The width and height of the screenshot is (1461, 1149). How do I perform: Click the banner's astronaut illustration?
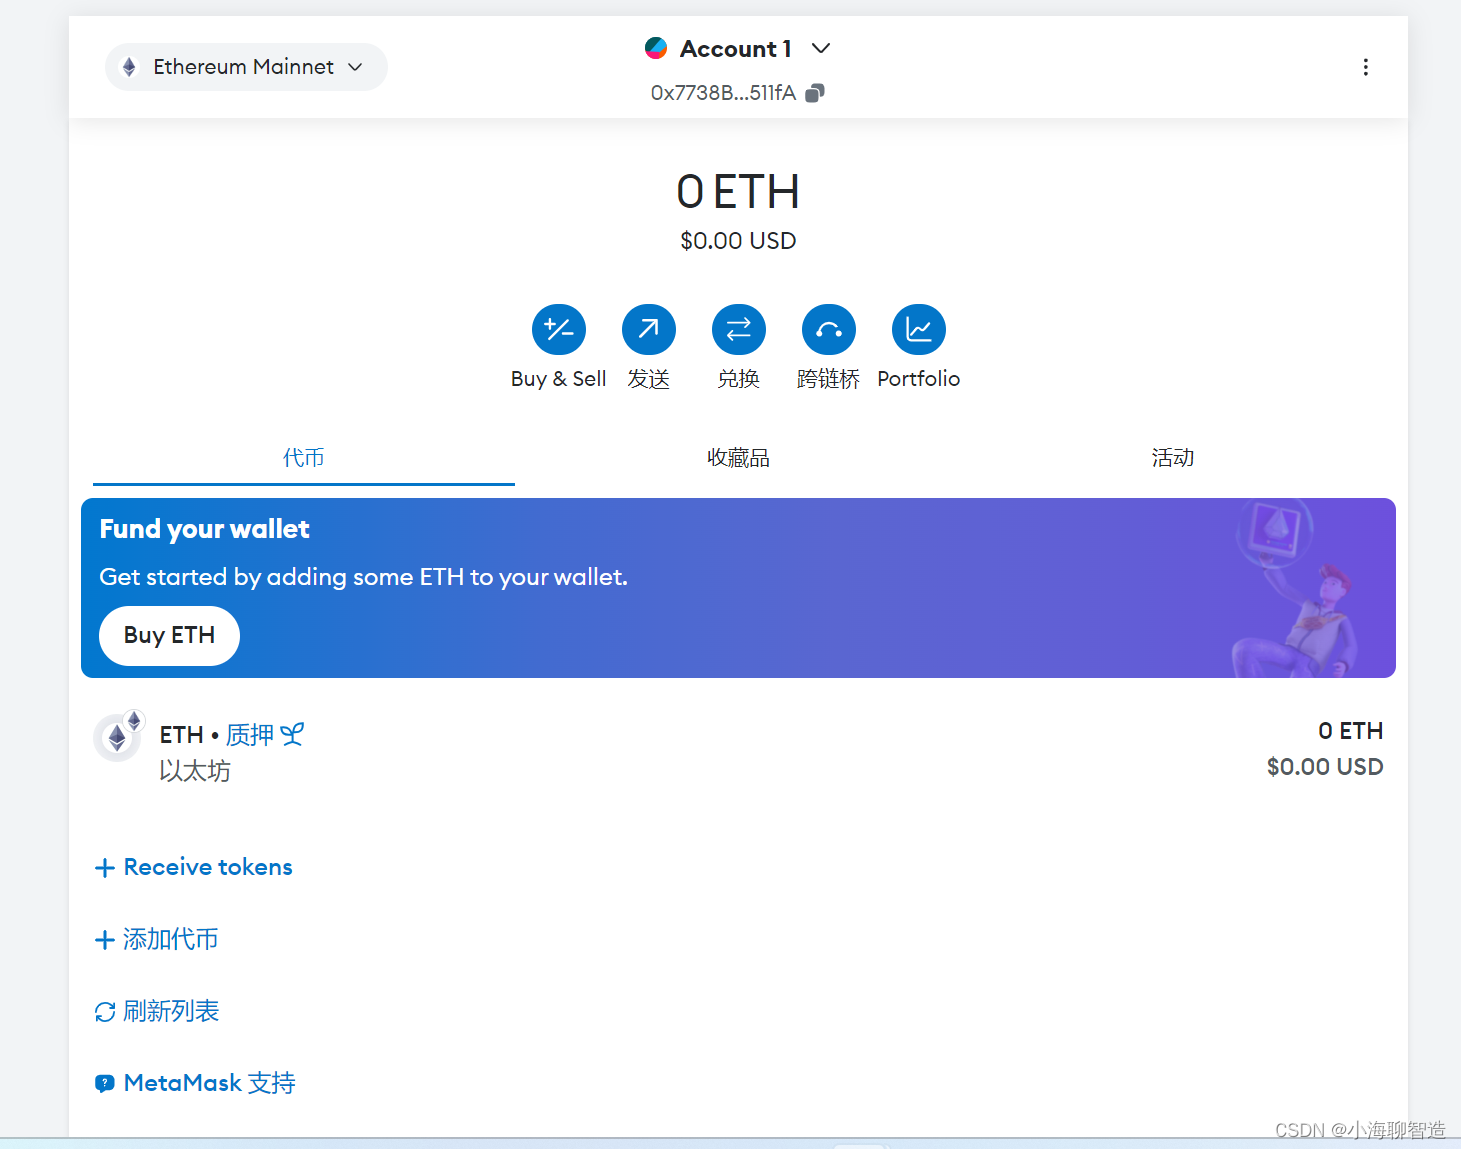point(1295,588)
